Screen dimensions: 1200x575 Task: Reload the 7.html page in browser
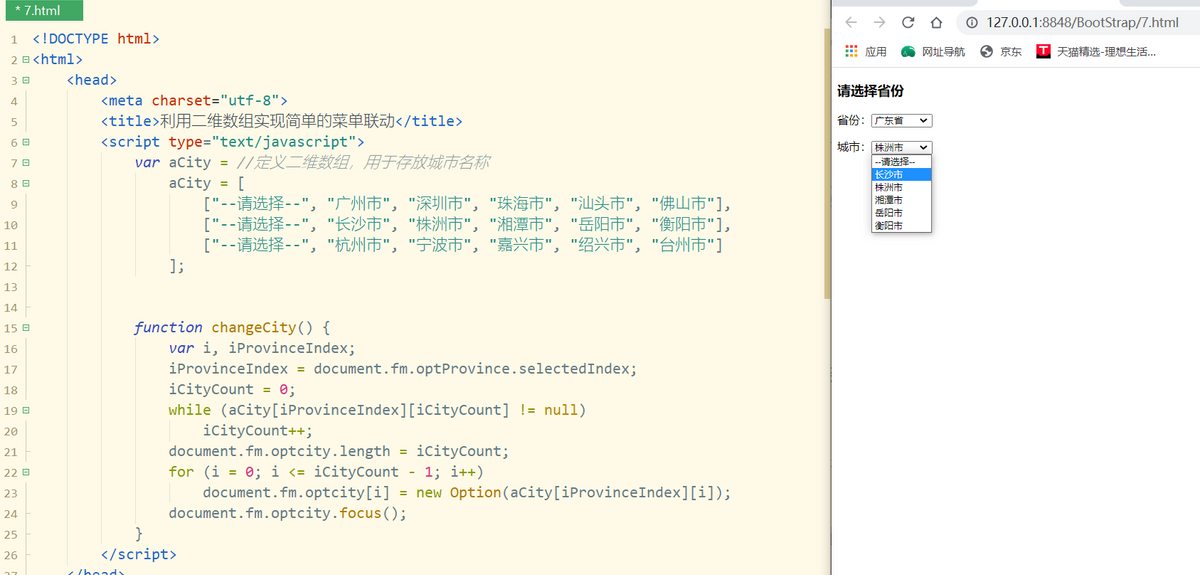(908, 22)
